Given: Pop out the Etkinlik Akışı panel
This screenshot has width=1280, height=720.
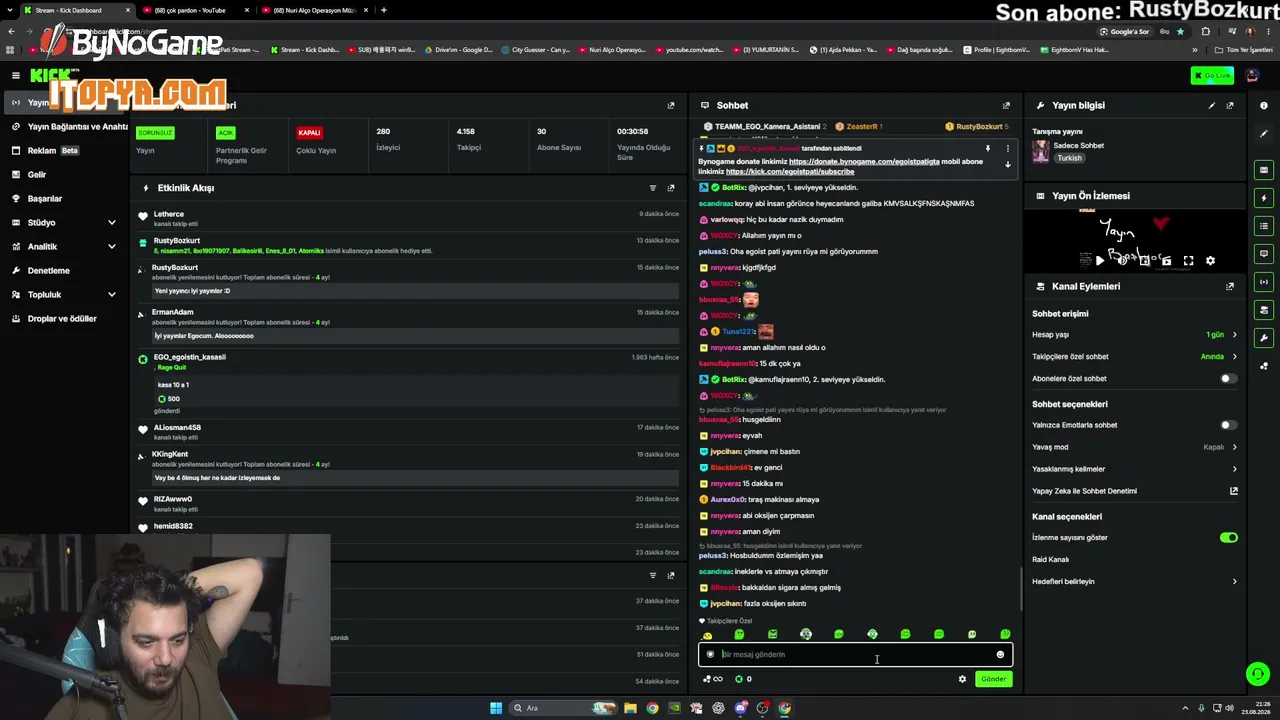Looking at the screenshot, I should click(671, 188).
